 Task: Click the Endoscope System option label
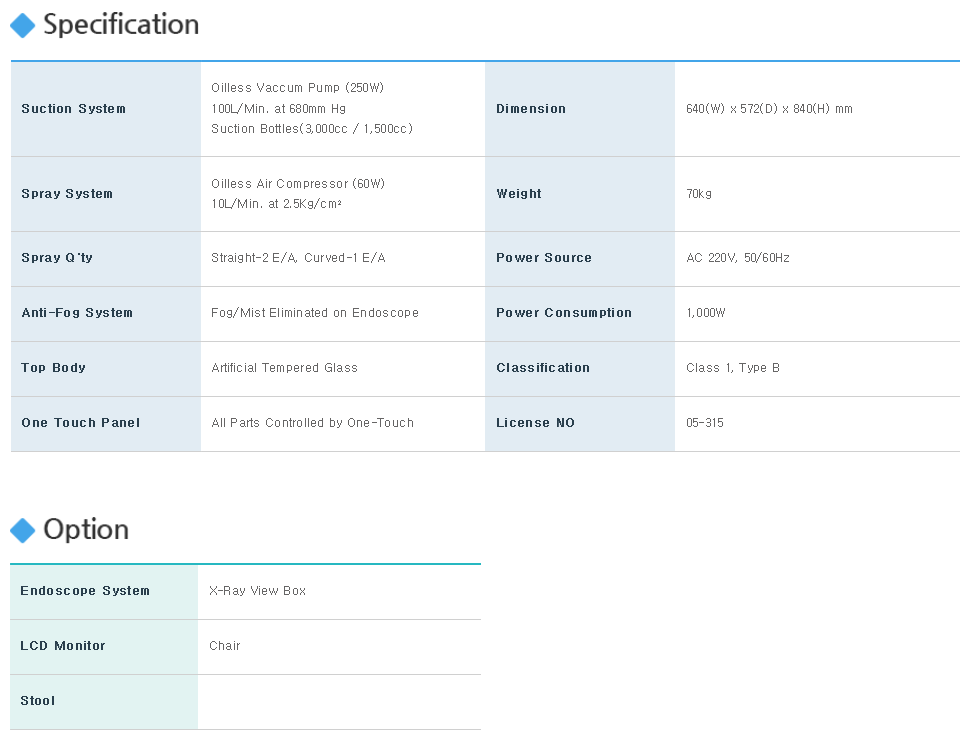click(85, 590)
